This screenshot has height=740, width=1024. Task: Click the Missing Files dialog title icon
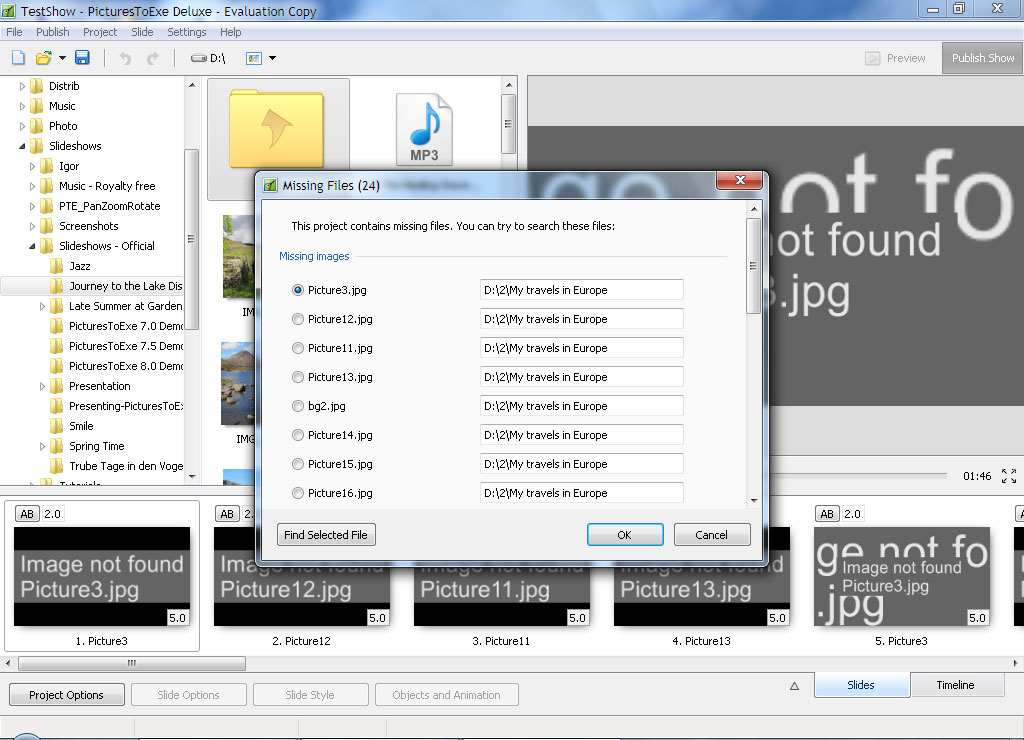coord(270,185)
